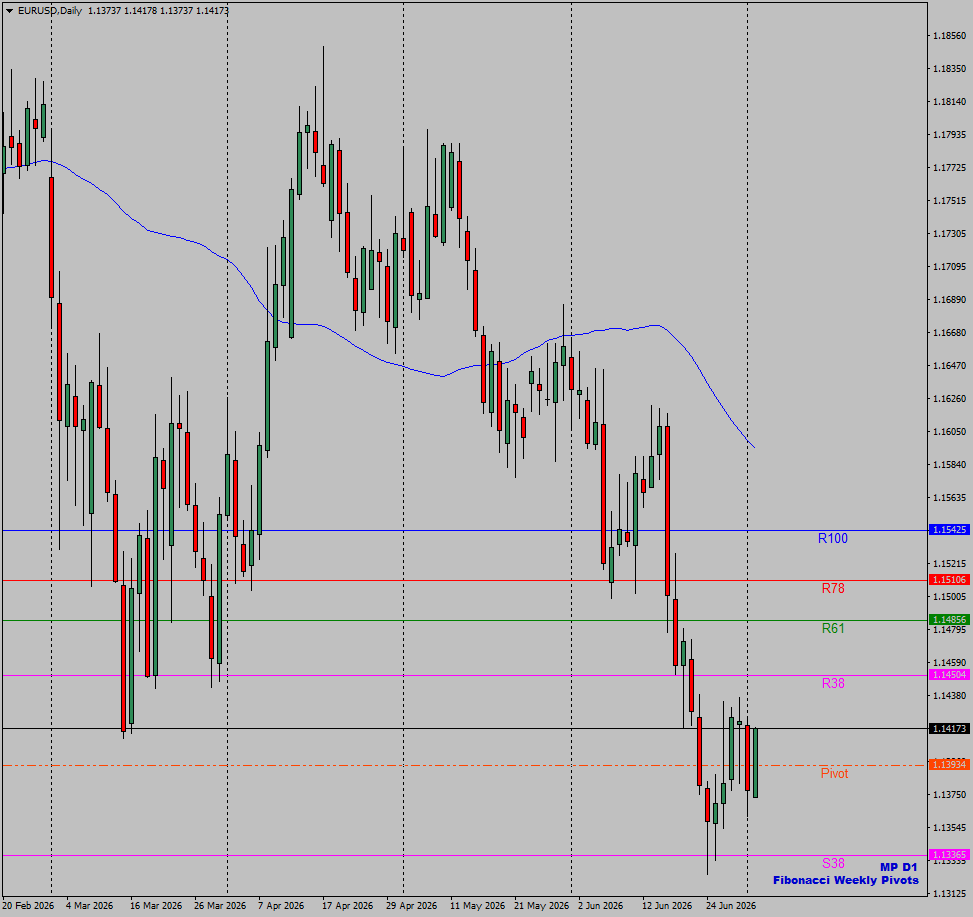Click the 11 May 2026 date label
Screen dimensions: 973x917
477,906
